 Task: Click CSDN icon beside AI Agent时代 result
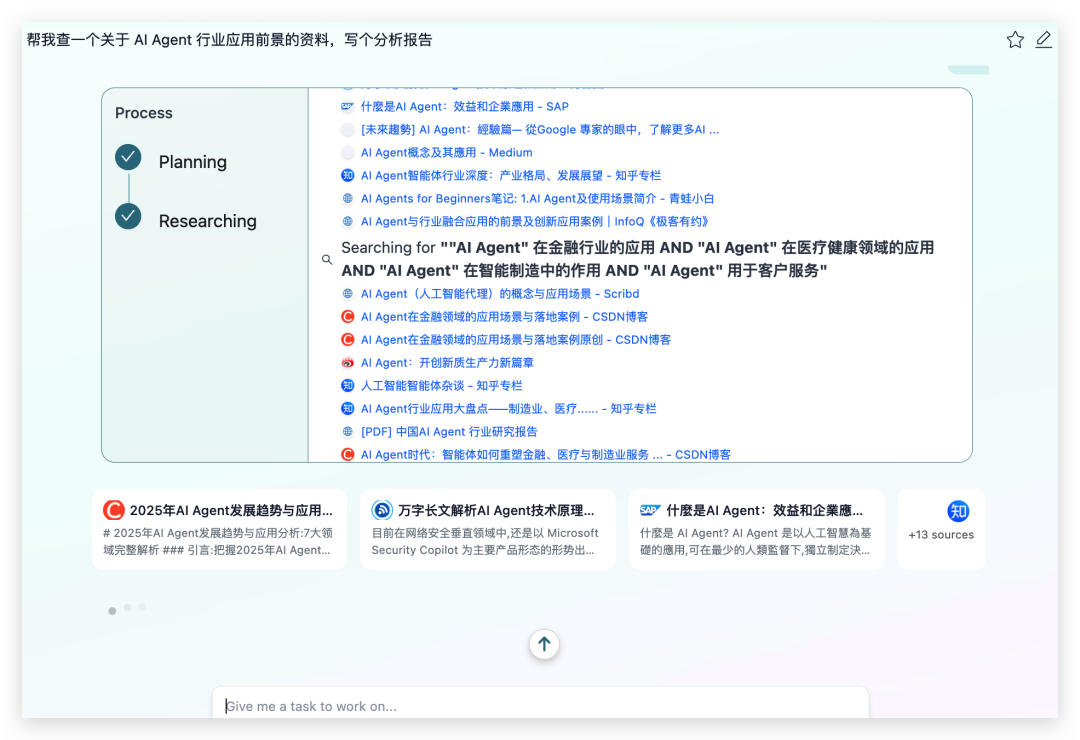point(348,454)
